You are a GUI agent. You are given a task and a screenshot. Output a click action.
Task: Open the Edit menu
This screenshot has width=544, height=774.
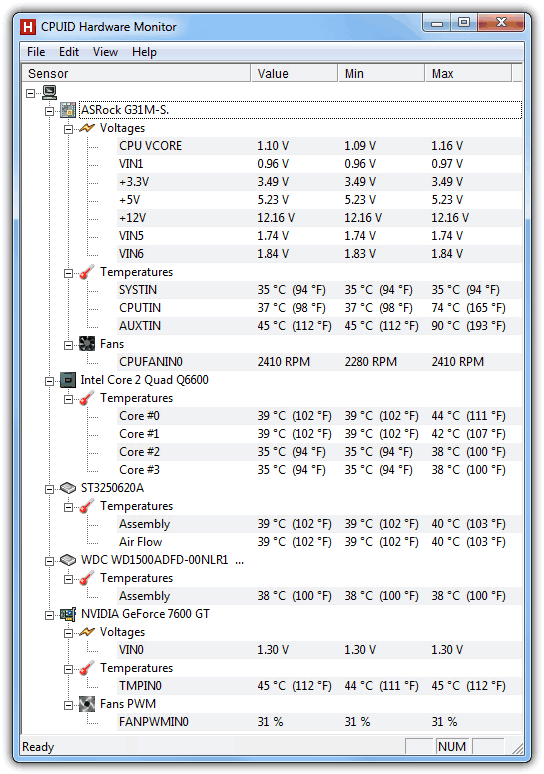69,52
